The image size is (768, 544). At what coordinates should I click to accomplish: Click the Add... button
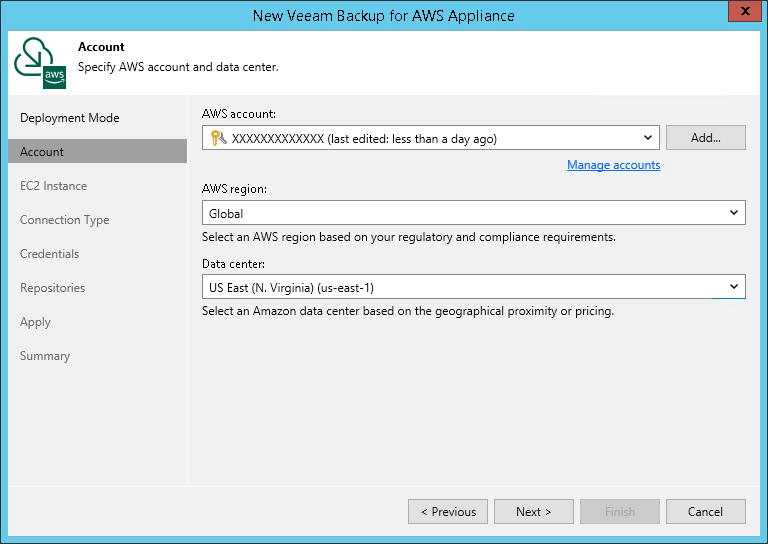705,138
